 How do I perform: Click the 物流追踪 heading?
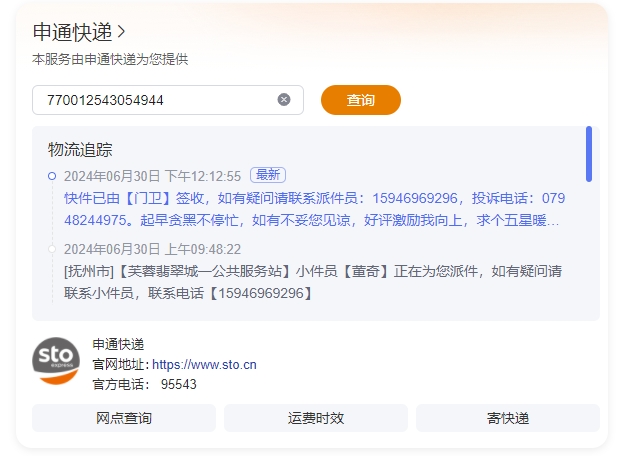[x=80, y=150]
